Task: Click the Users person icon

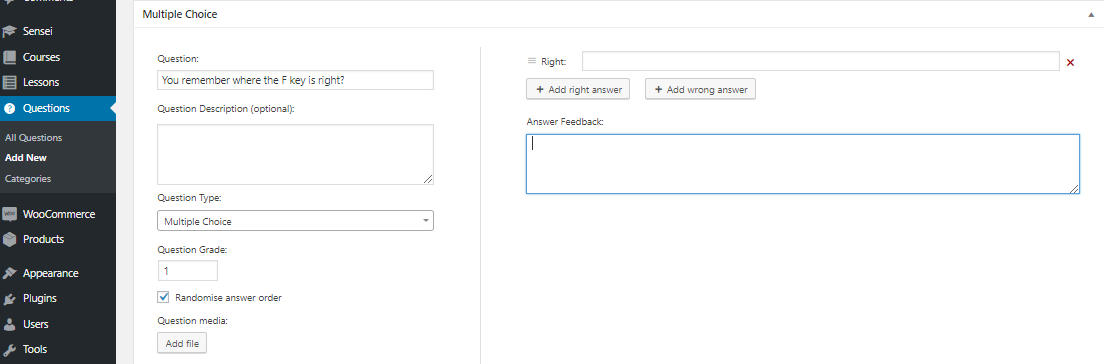Action: click(10, 325)
